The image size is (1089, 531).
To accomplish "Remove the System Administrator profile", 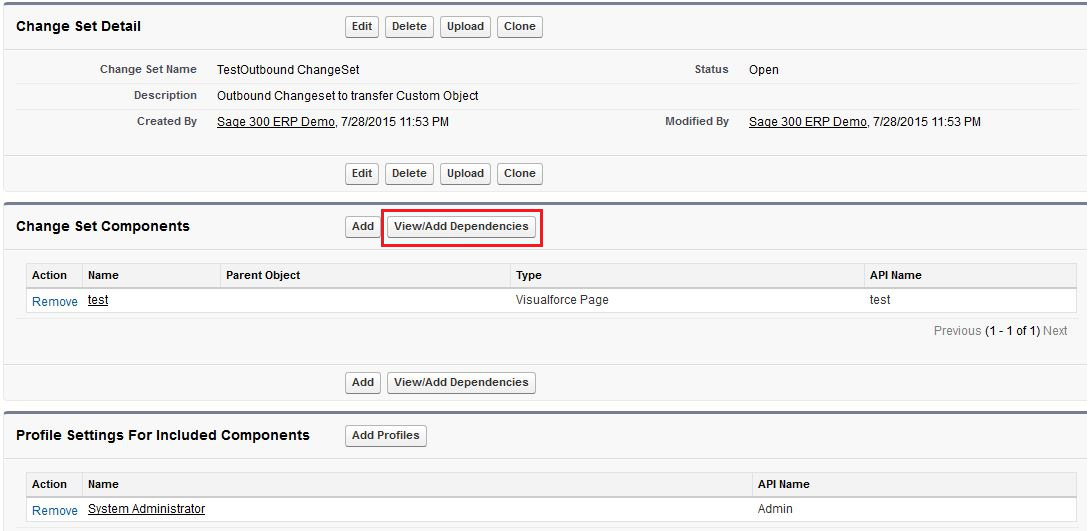I will tap(55, 510).
